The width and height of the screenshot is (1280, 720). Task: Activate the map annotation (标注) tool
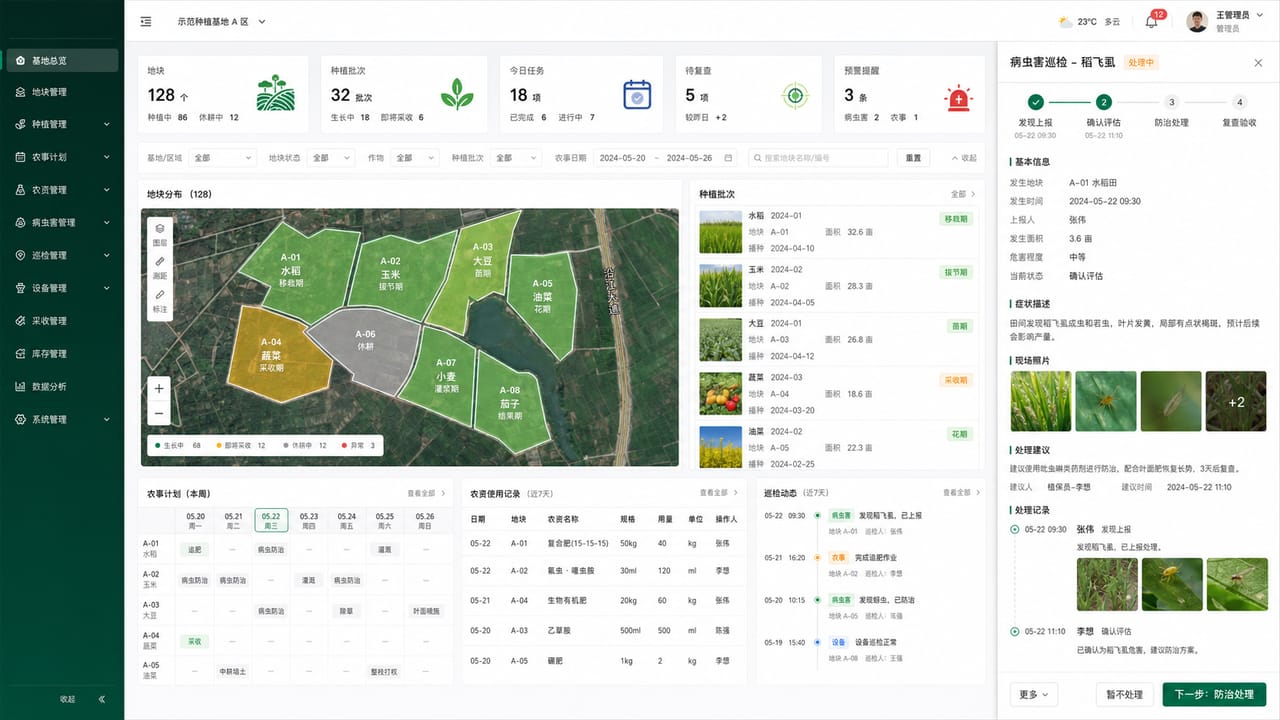click(160, 300)
